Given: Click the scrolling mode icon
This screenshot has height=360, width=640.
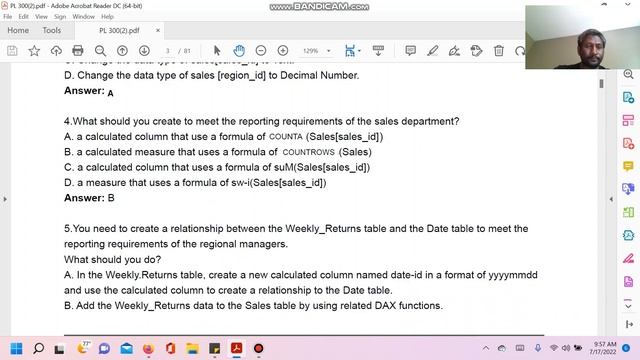Looking at the screenshot, I should click(x=378, y=51).
